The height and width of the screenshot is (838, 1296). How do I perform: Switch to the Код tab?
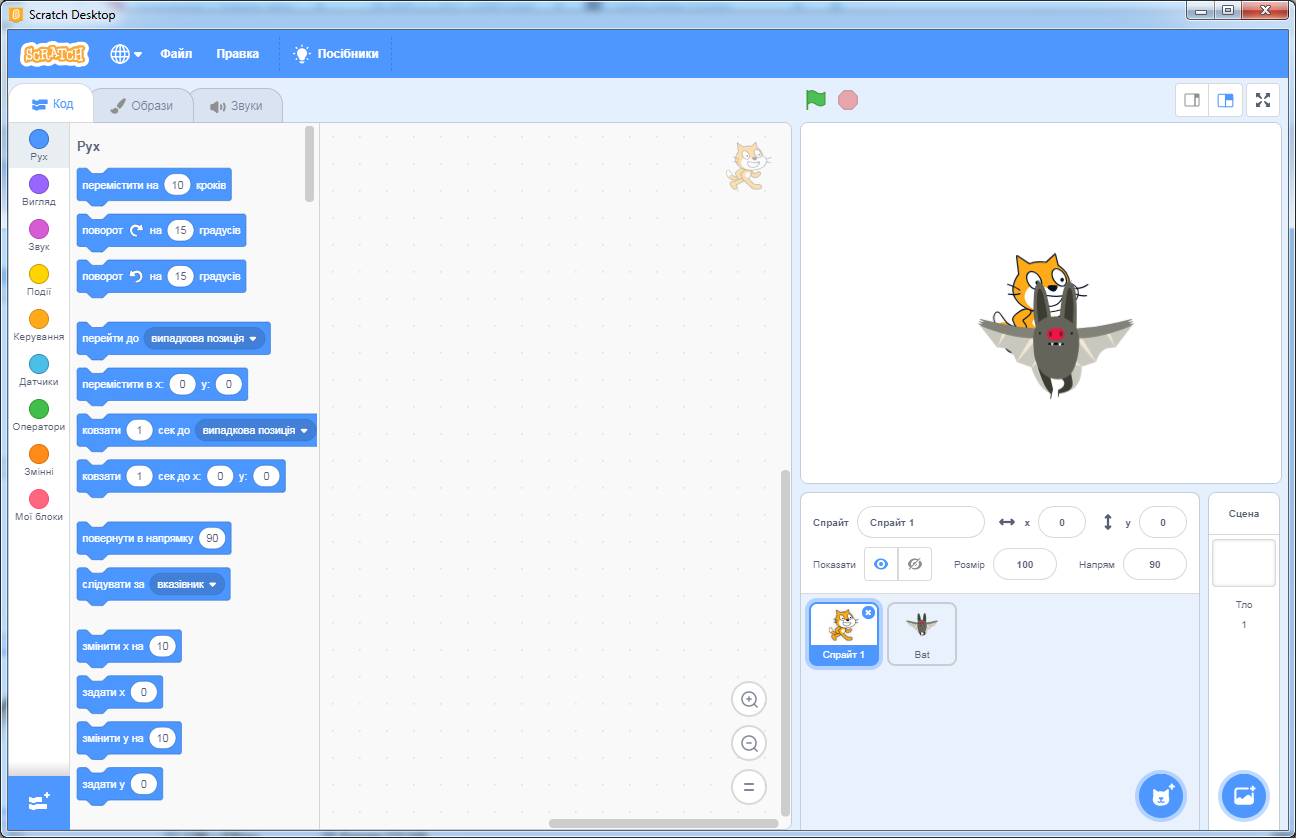point(52,104)
